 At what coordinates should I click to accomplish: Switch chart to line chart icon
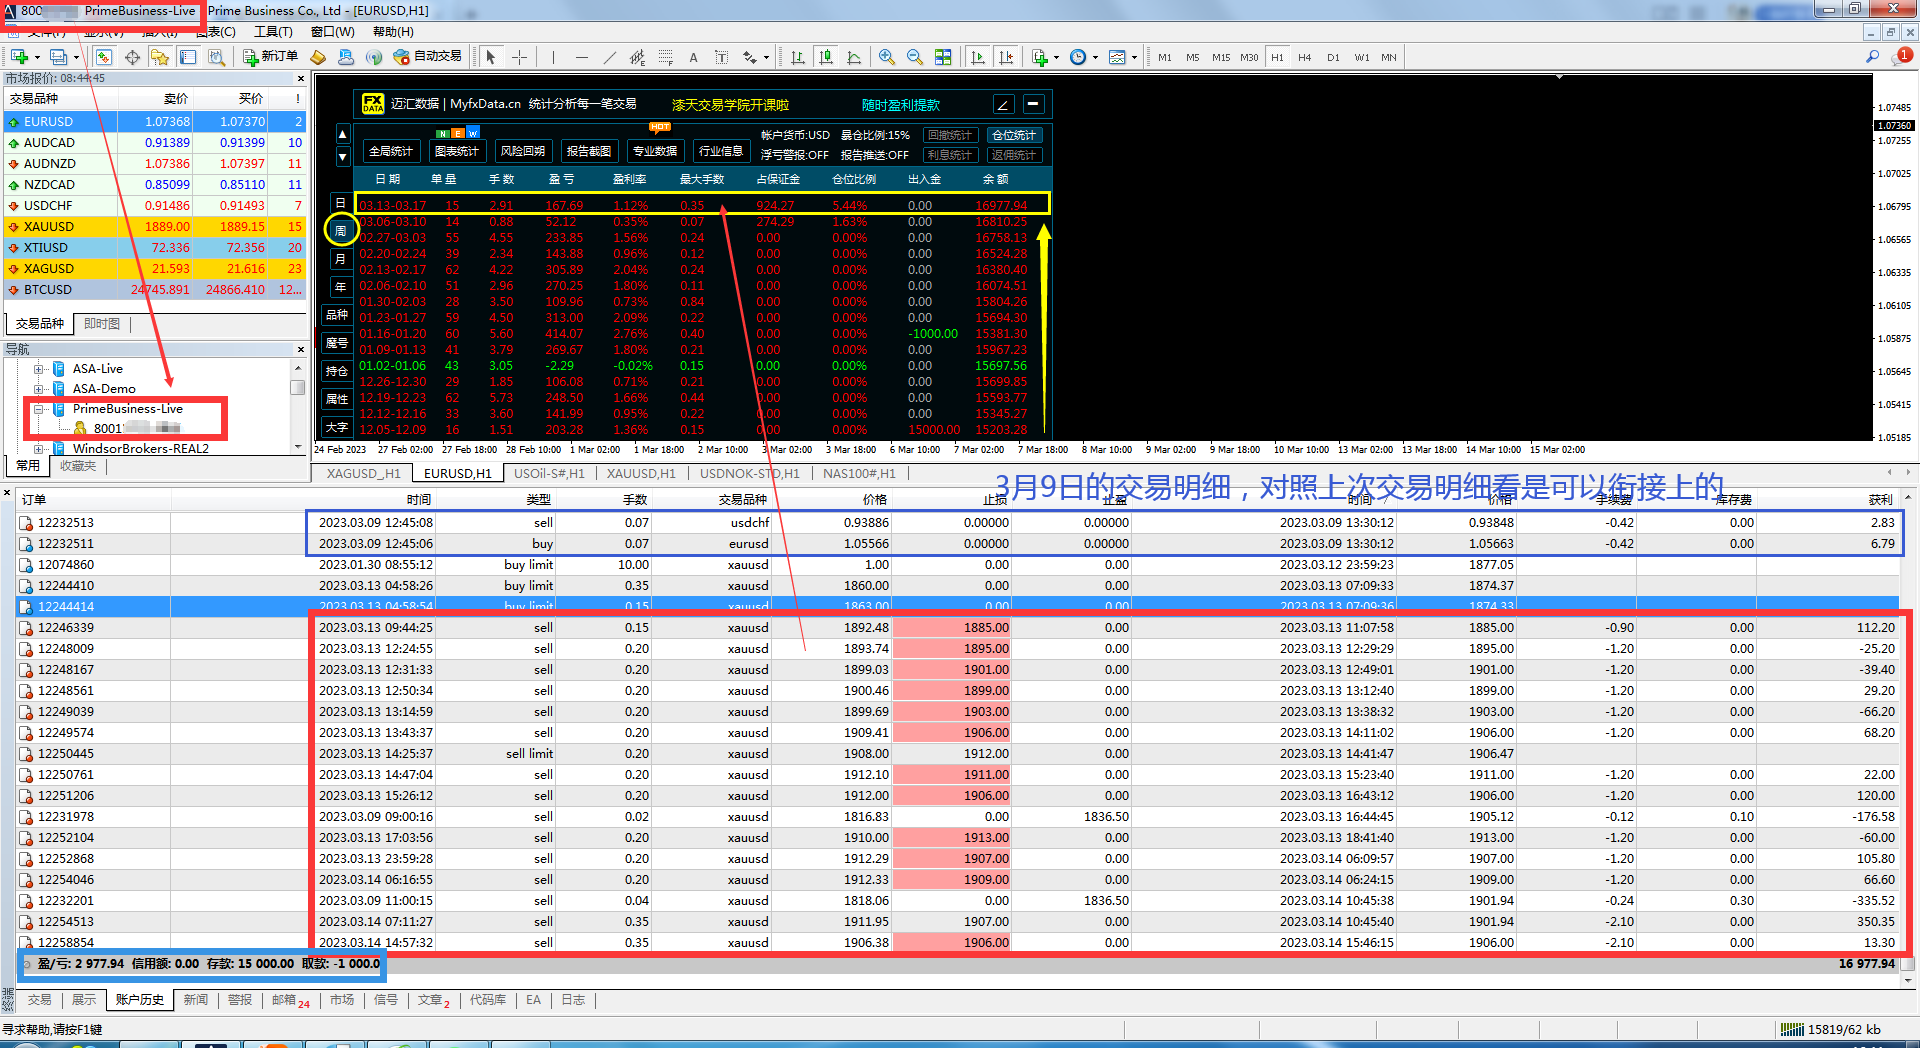[x=853, y=57]
